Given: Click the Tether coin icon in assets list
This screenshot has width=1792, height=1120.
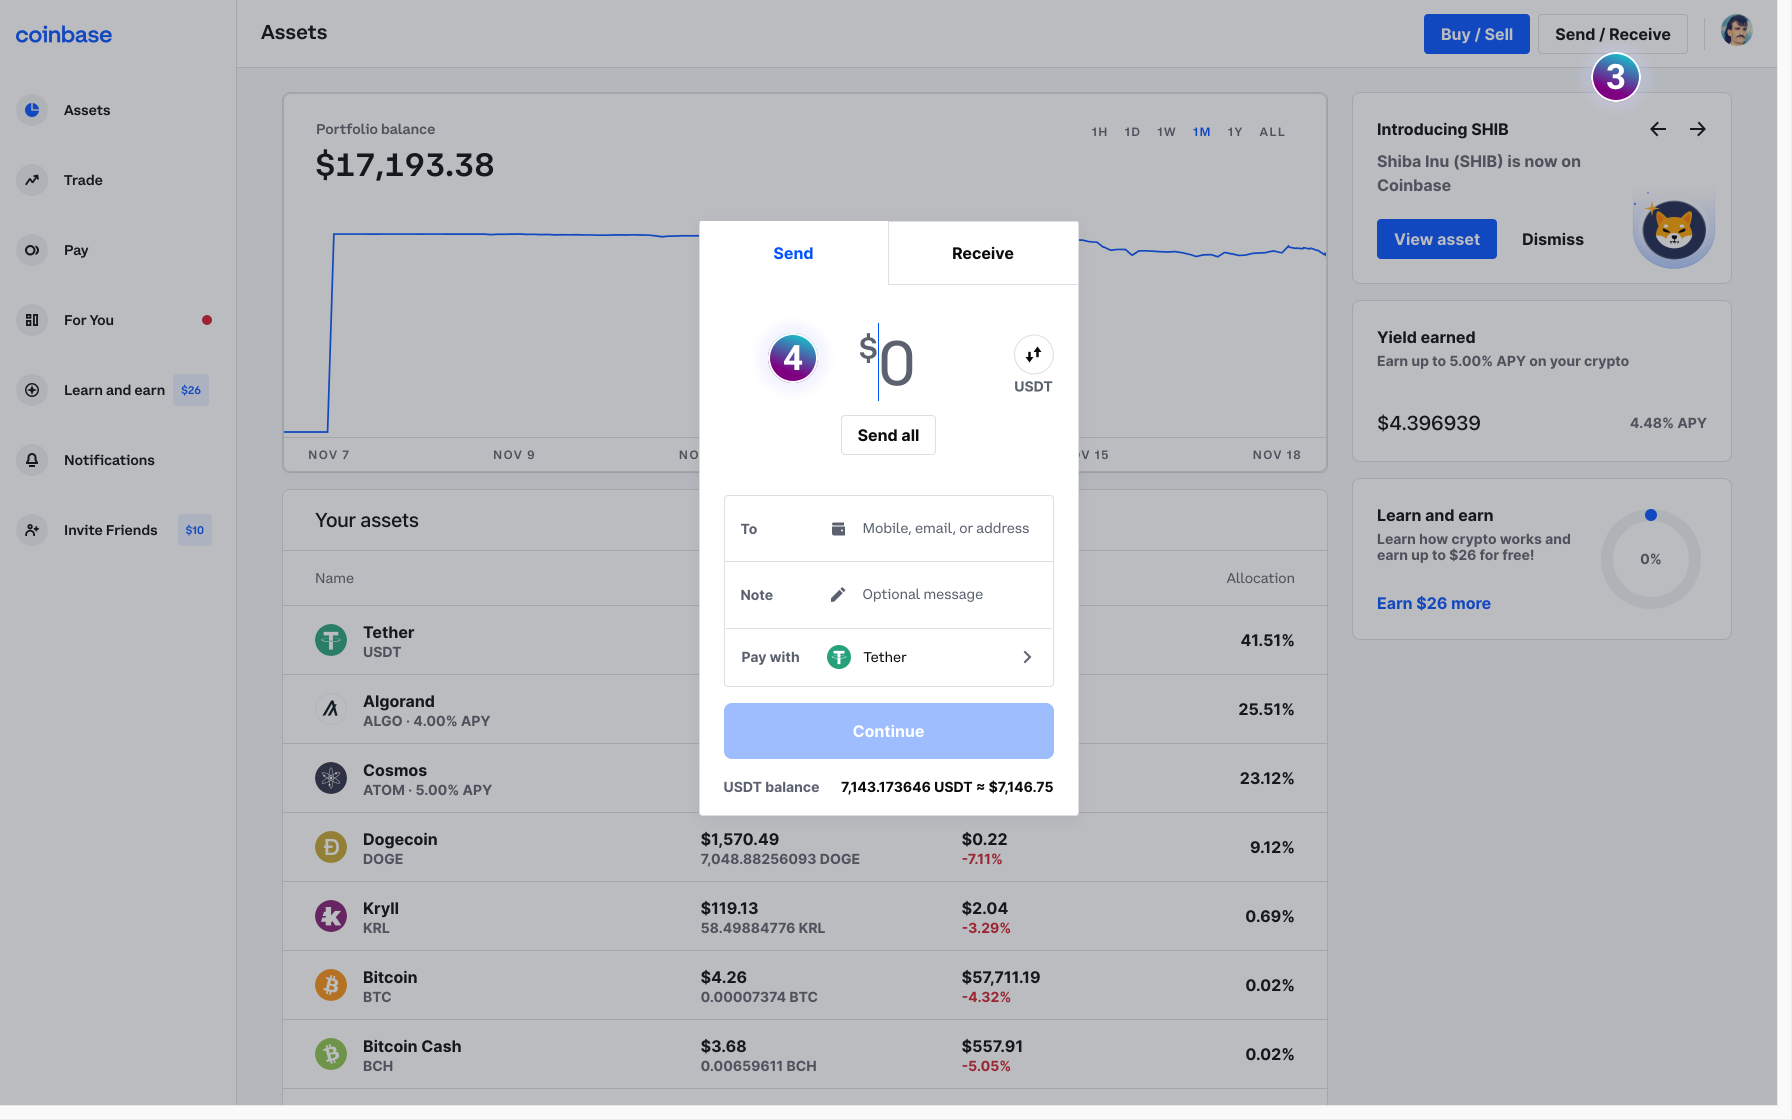Looking at the screenshot, I should click(x=331, y=640).
